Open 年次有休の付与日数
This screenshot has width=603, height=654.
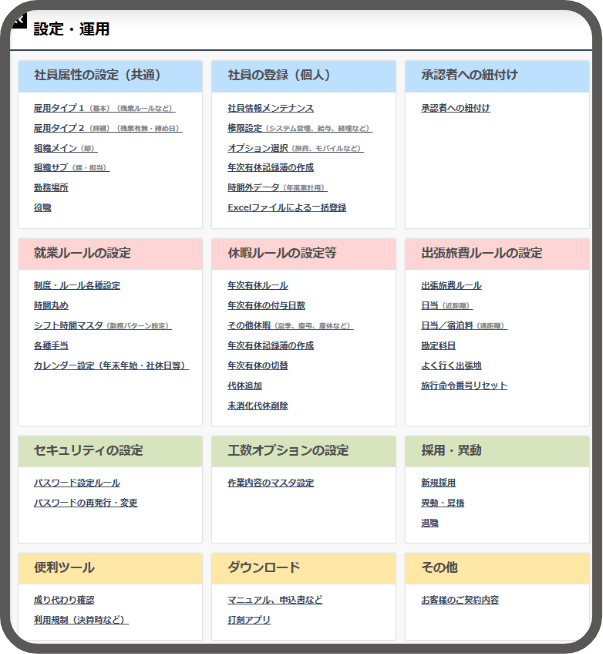[266, 305]
